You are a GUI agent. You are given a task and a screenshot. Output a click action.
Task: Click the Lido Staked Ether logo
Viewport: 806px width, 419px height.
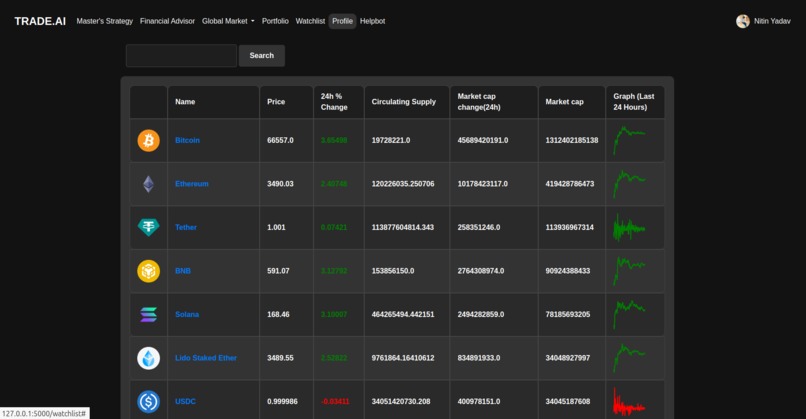(x=149, y=358)
